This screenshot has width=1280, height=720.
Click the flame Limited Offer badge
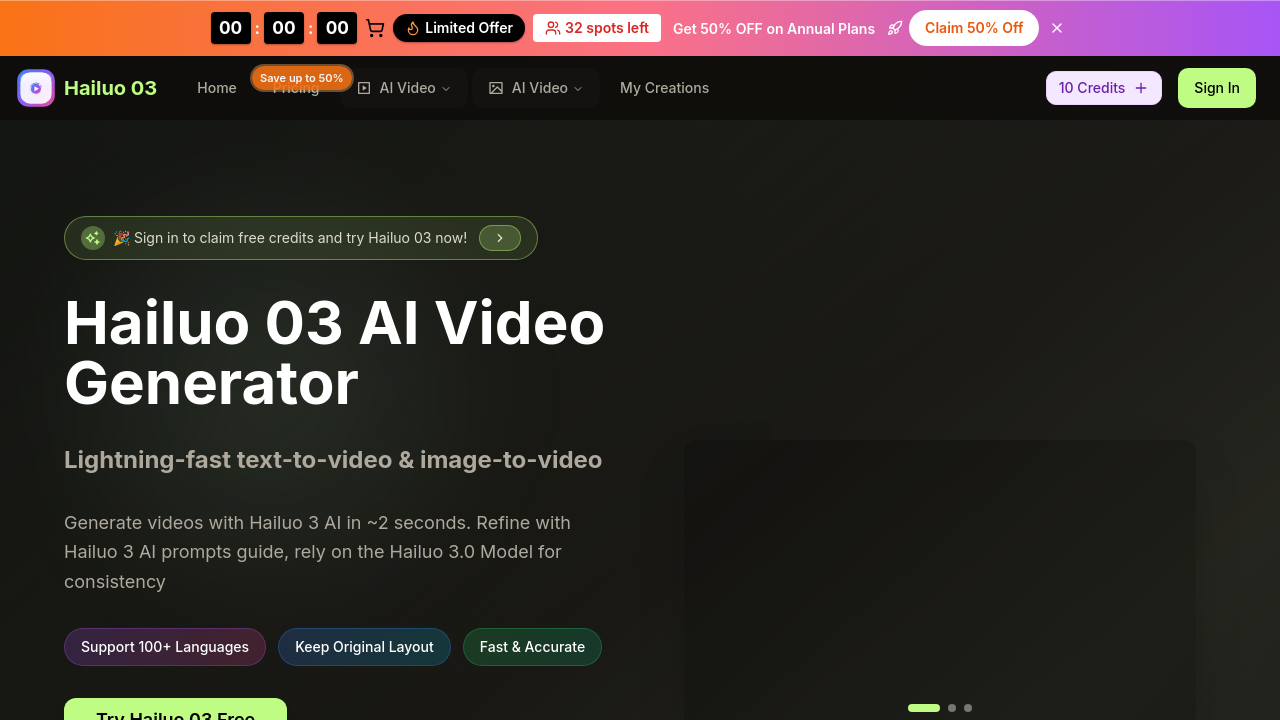click(x=459, y=28)
